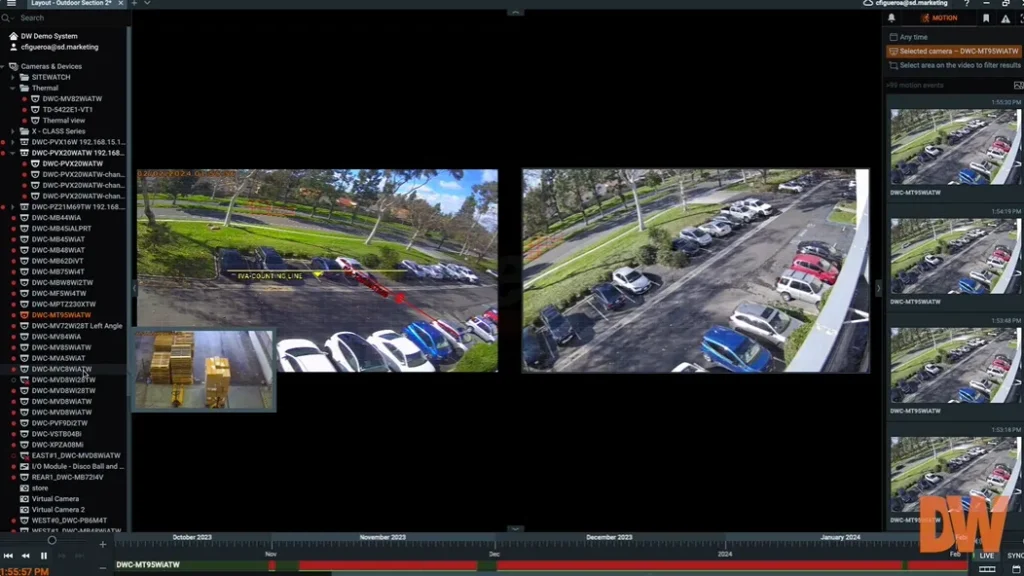Jump to previous chunk button
This screenshot has width=1024, height=576.
8,556
